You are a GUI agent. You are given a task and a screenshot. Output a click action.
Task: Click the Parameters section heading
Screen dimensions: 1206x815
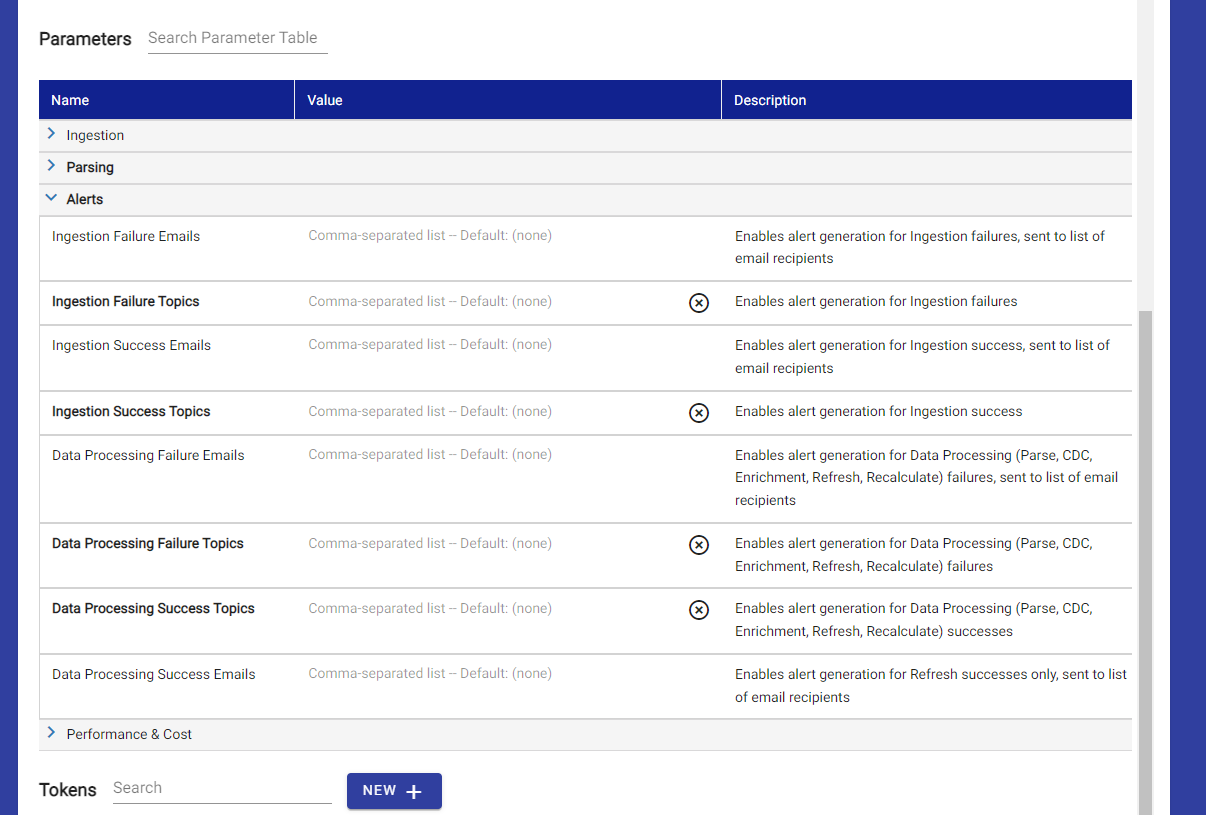85,39
